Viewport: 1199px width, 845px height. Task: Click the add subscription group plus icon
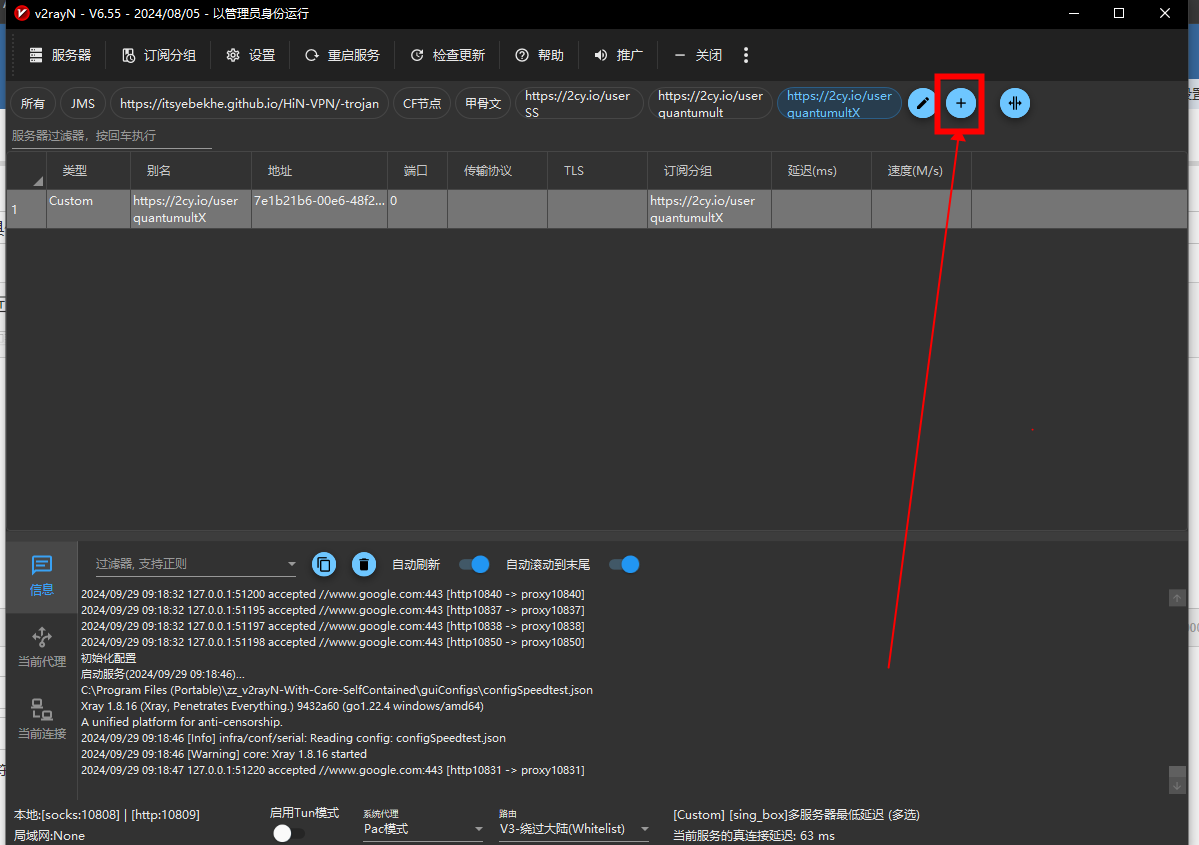point(960,103)
